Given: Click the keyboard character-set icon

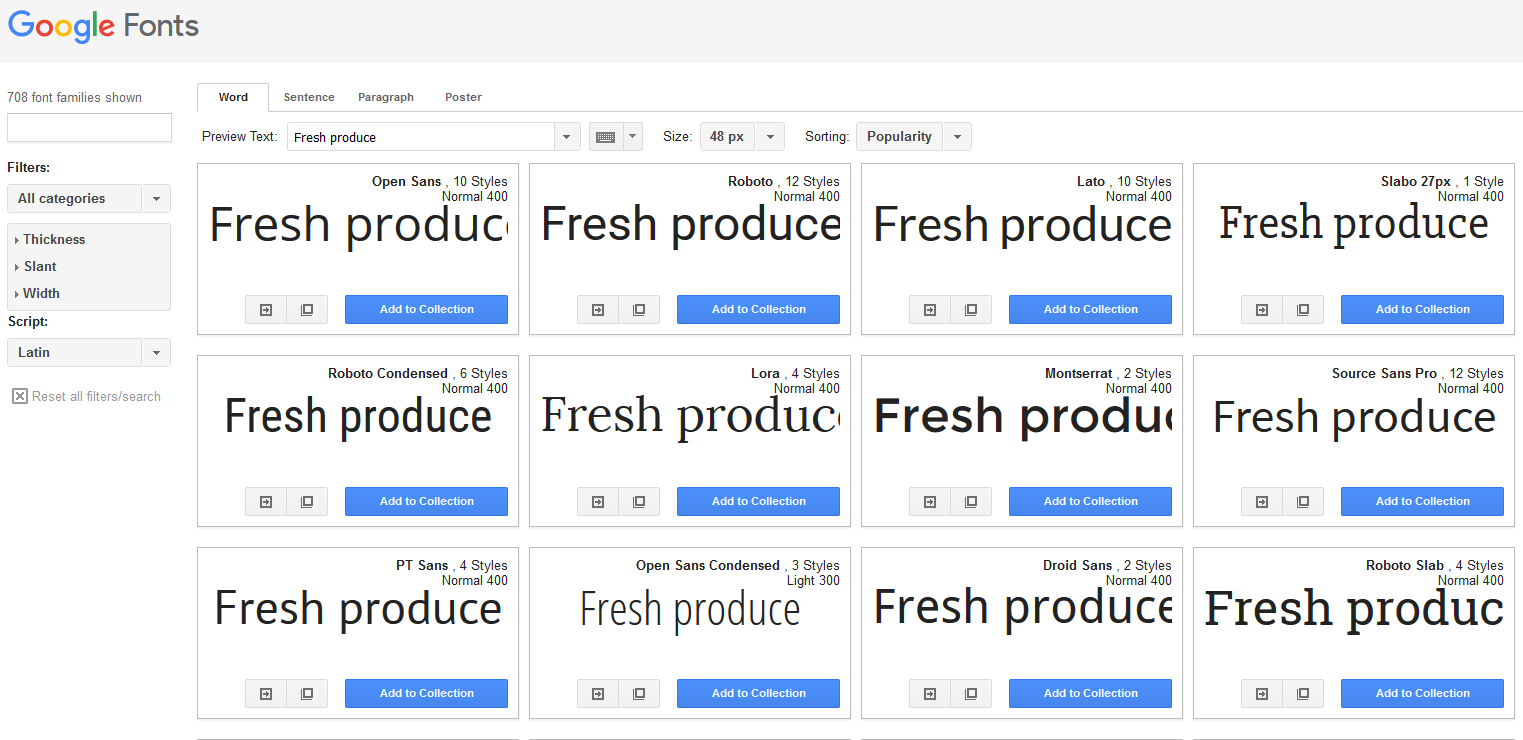Looking at the screenshot, I should pyautogui.click(x=605, y=136).
